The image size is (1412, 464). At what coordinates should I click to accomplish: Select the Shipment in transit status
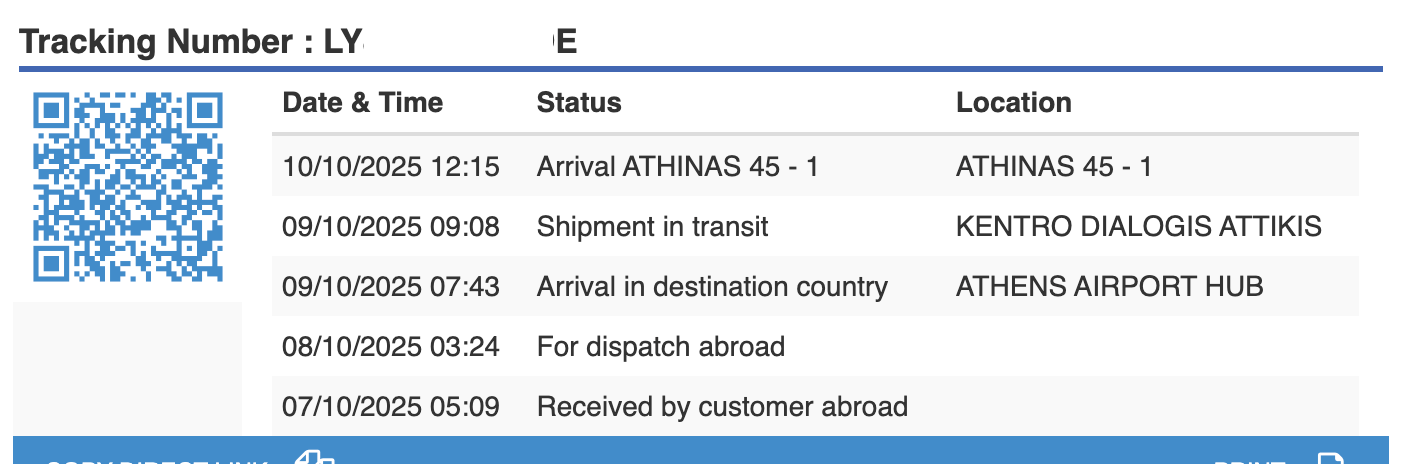click(x=652, y=227)
